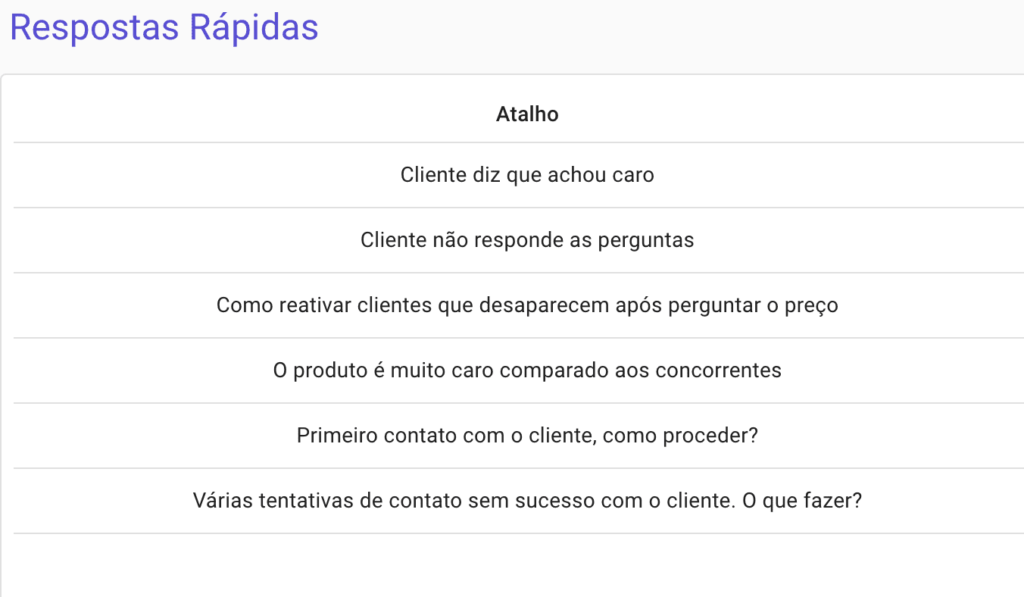Select 'Cliente não responde as perguntas' row

pos(527,240)
